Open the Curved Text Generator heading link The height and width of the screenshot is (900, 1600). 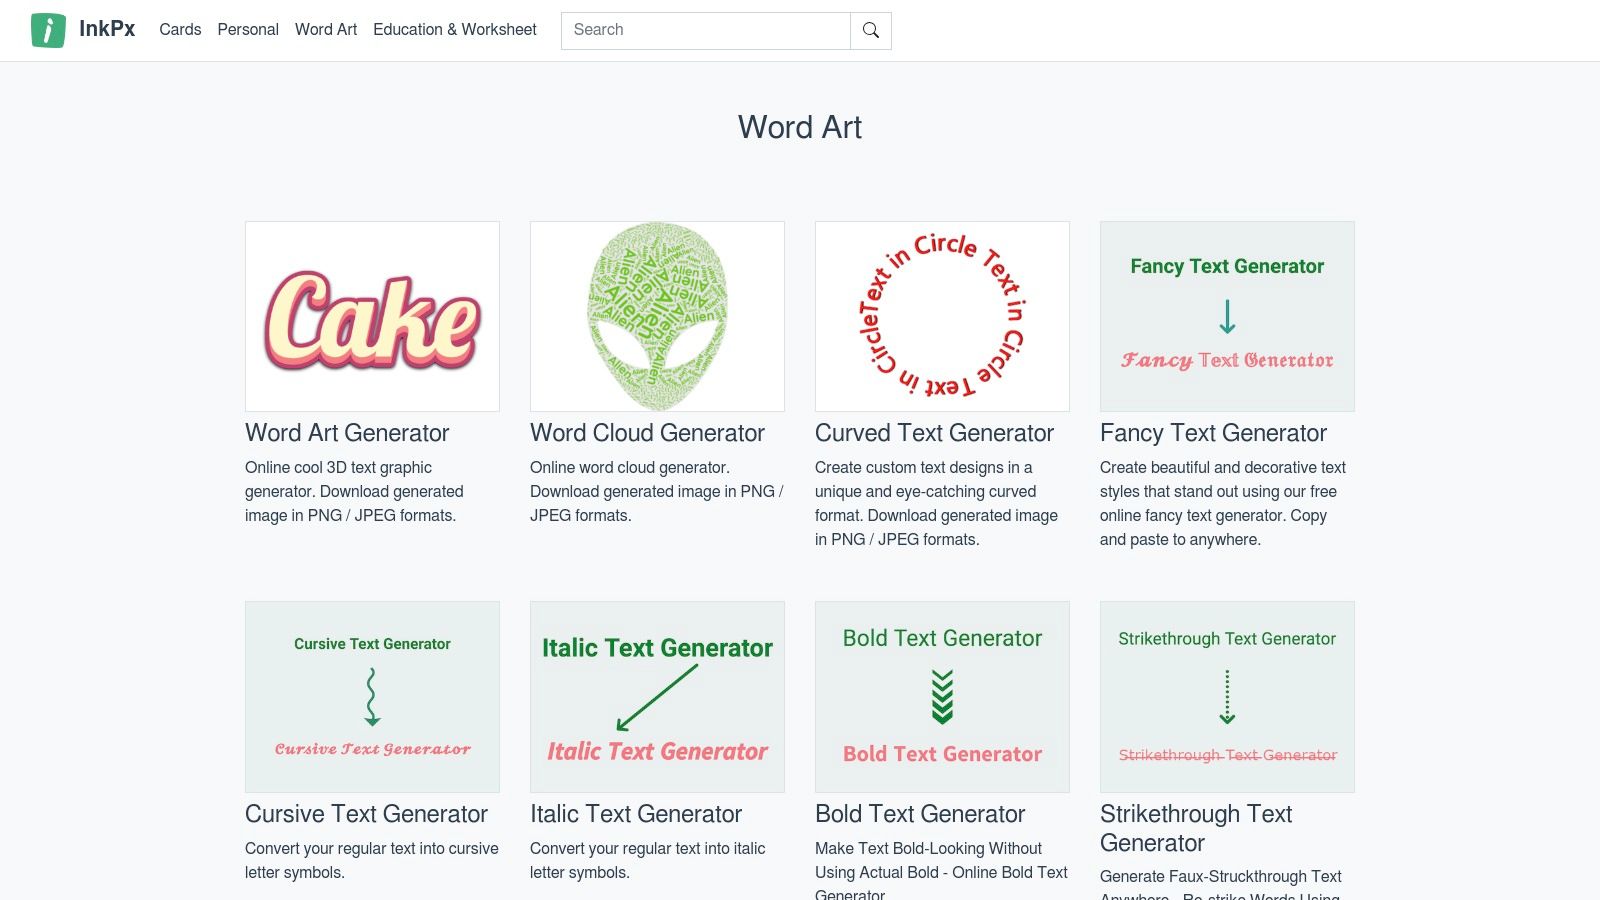pyautogui.click(x=934, y=433)
